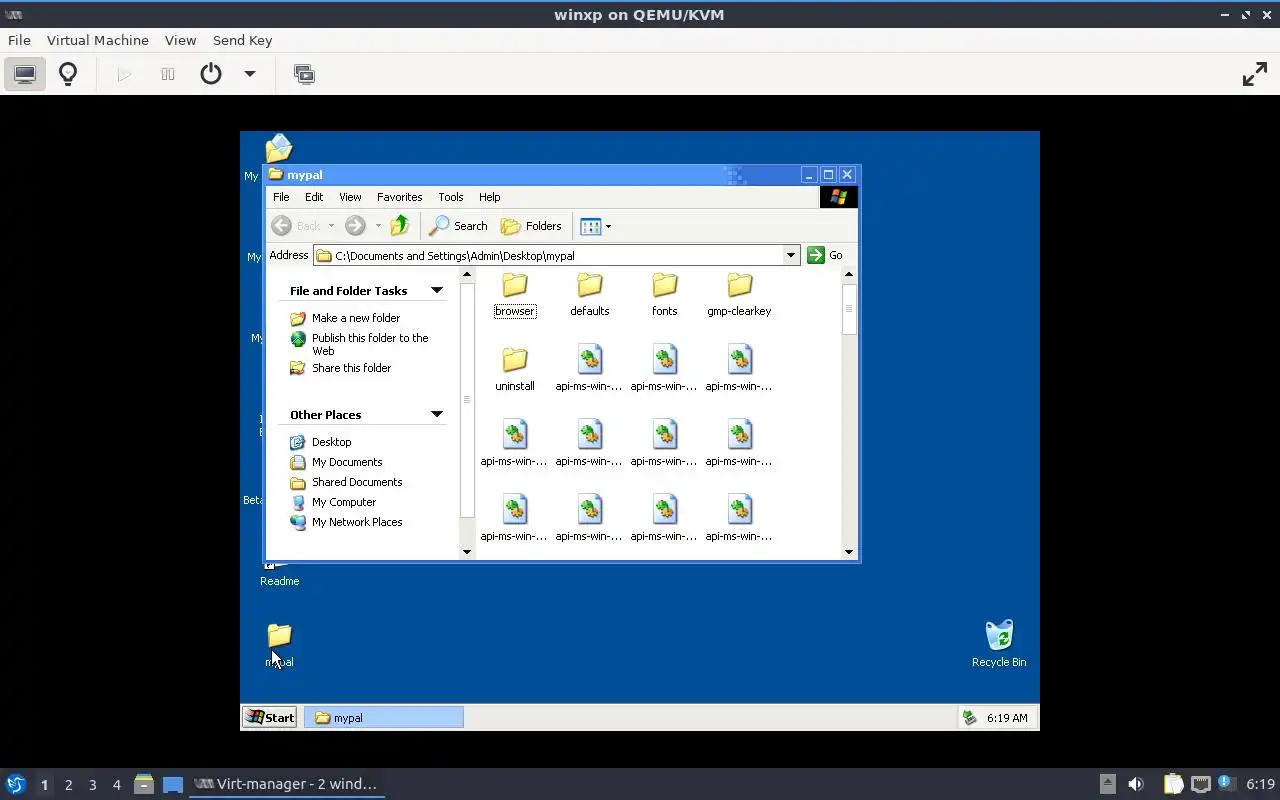Expand the Address bar dropdown
The width and height of the screenshot is (1280, 800).
coord(790,255)
